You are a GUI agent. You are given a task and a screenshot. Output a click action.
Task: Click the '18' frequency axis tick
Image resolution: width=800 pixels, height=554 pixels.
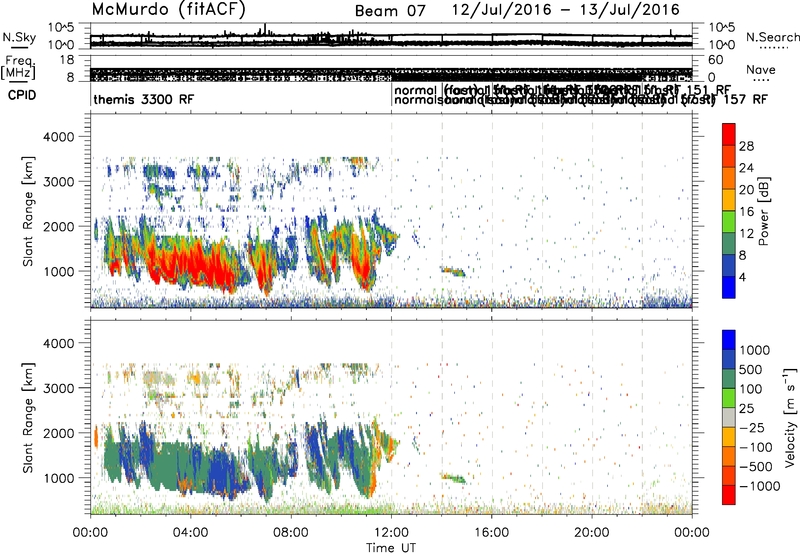pos(67,60)
